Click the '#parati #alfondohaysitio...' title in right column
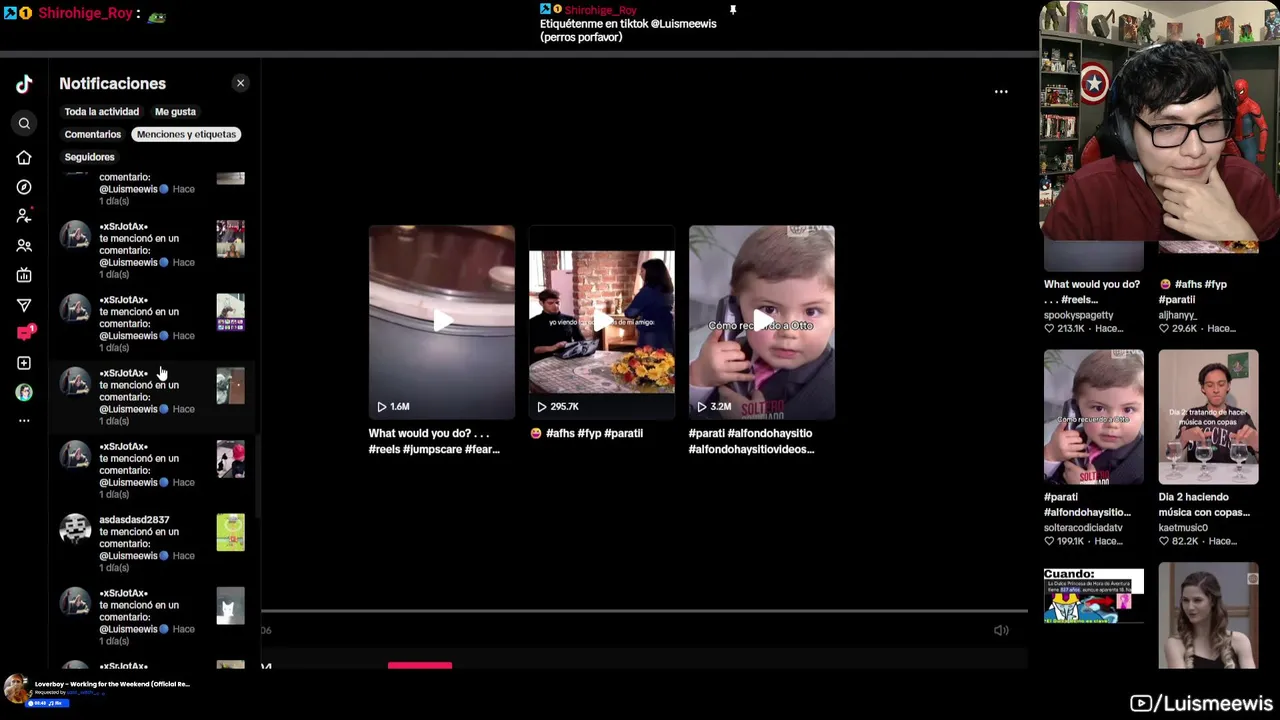The height and width of the screenshot is (720, 1280). point(1087,505)
